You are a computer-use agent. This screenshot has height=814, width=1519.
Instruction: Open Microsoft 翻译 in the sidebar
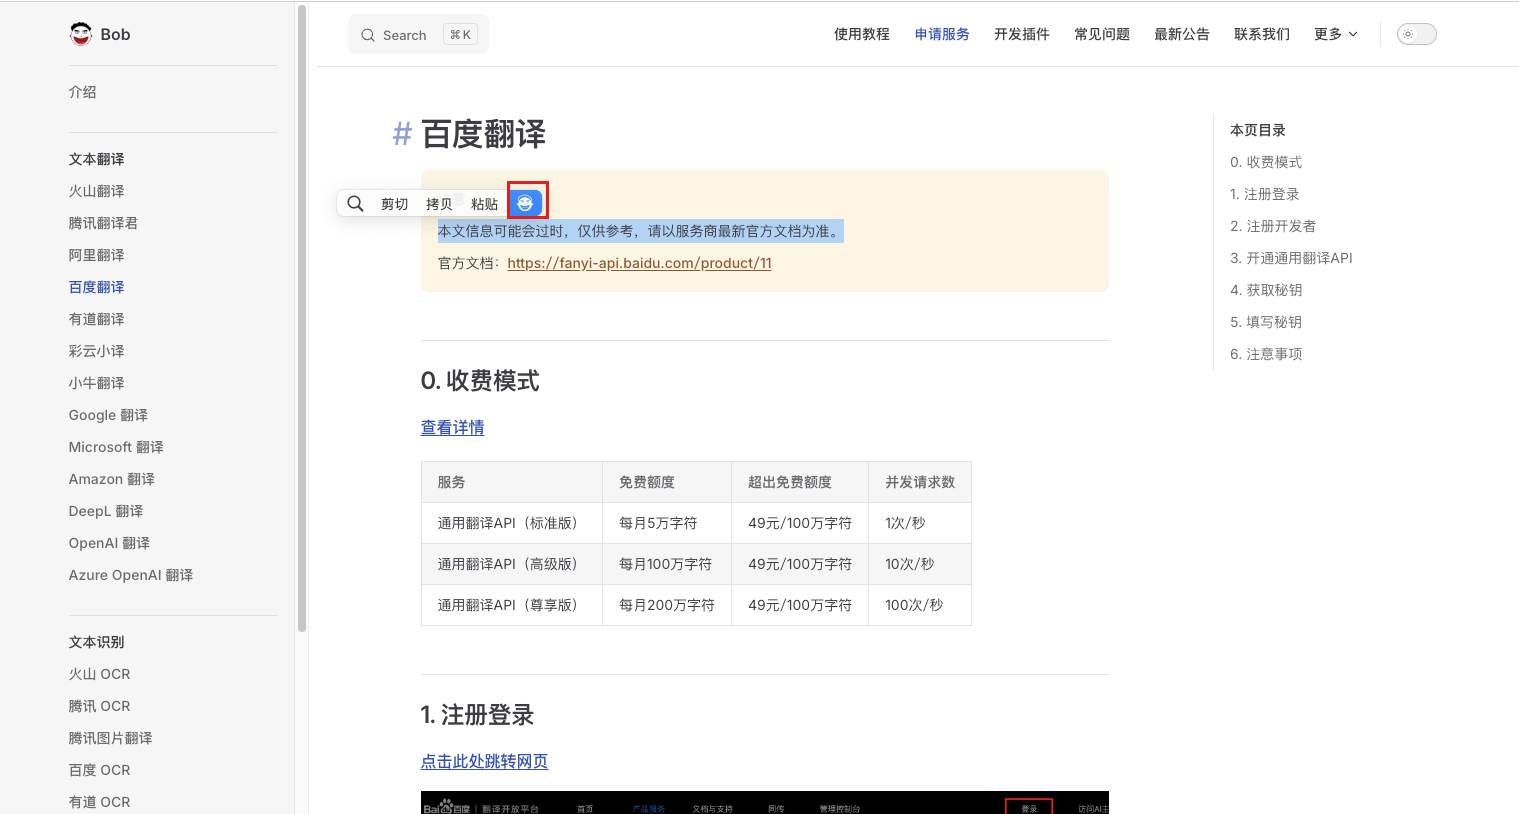click(x=116, y=447)
